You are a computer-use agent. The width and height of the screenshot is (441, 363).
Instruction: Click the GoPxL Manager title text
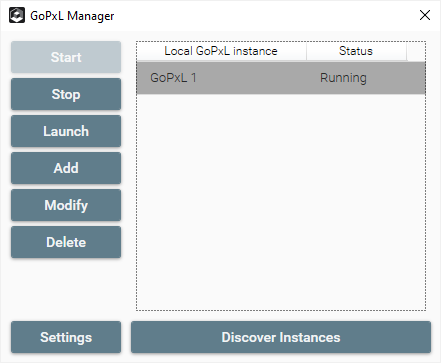[72, 16]
